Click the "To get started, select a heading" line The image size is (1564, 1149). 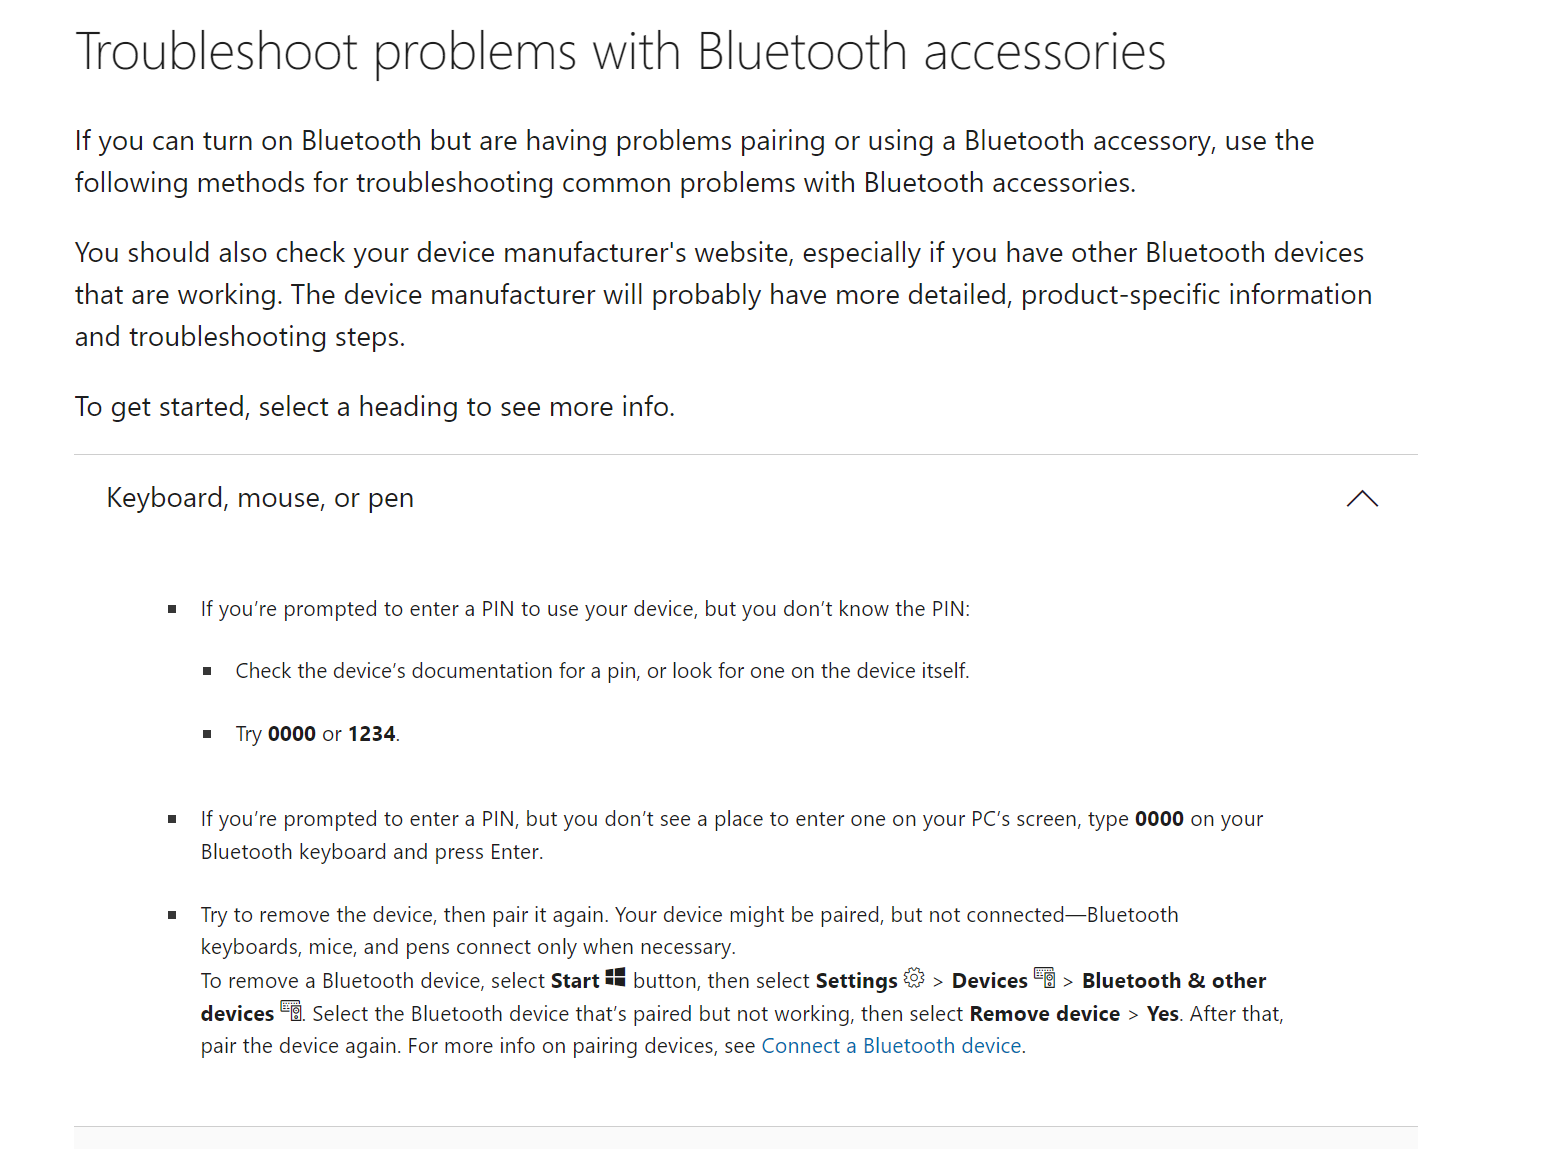coord(375,407)
